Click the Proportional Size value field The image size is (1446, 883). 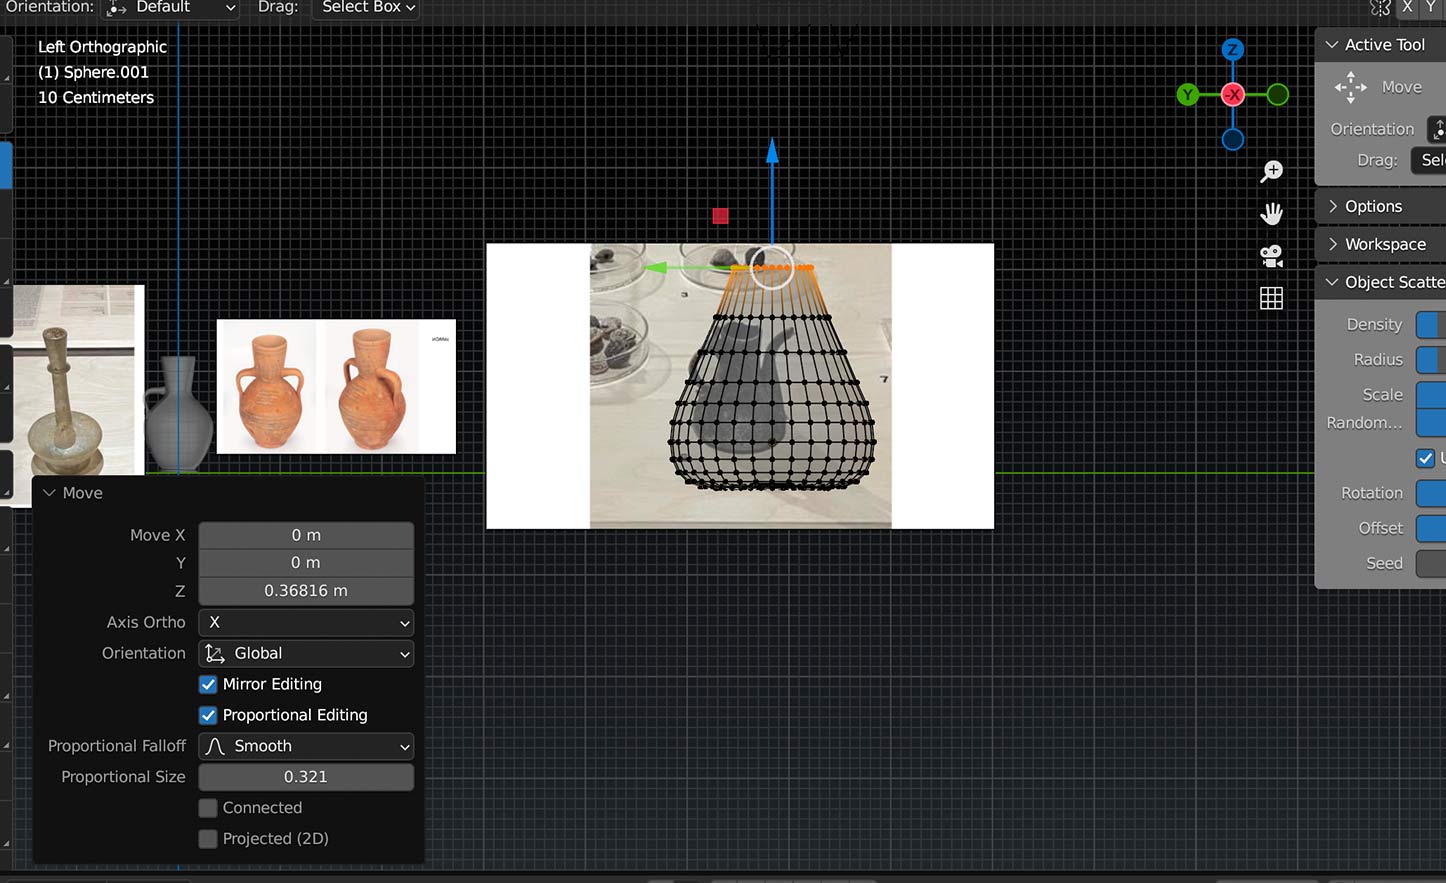306,777
